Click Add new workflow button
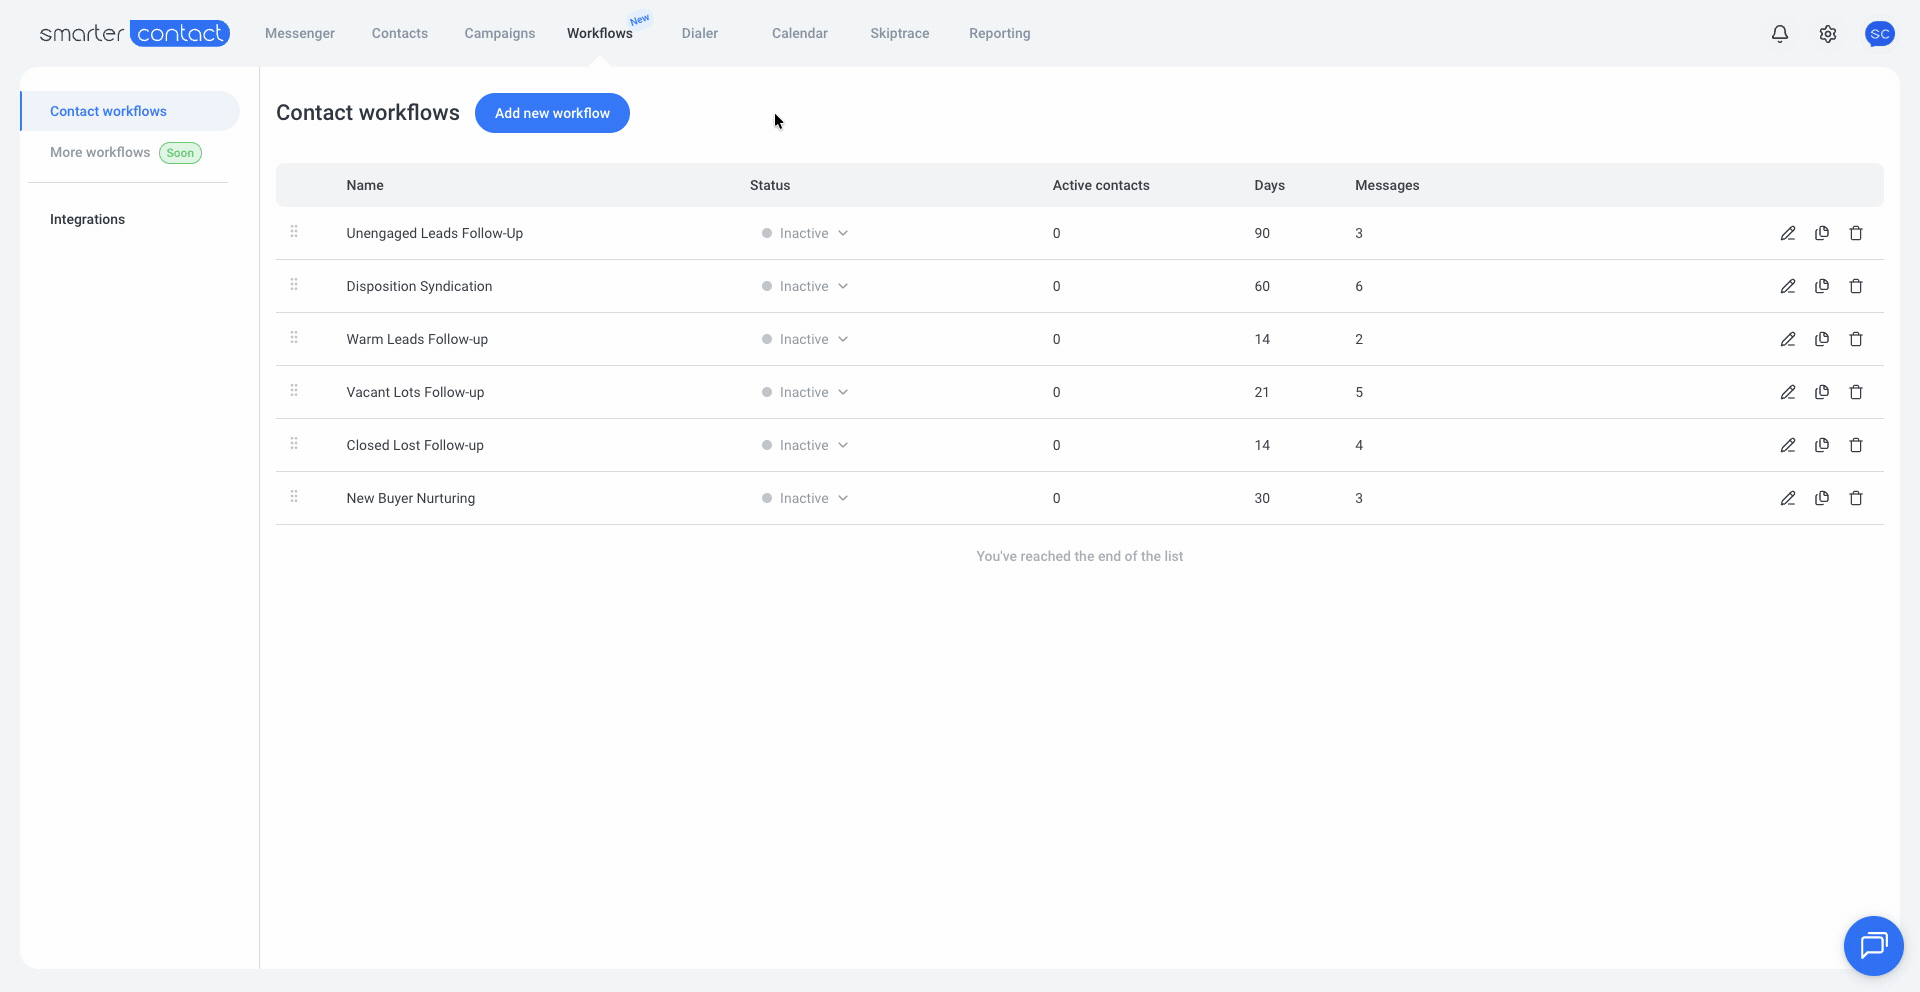 click(x=552, y=113)
